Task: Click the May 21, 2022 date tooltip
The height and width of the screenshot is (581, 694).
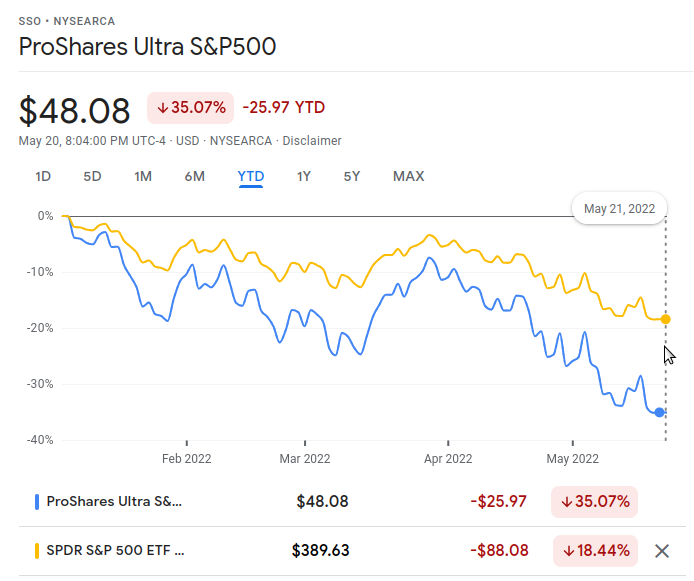Action: coord(619,208)
